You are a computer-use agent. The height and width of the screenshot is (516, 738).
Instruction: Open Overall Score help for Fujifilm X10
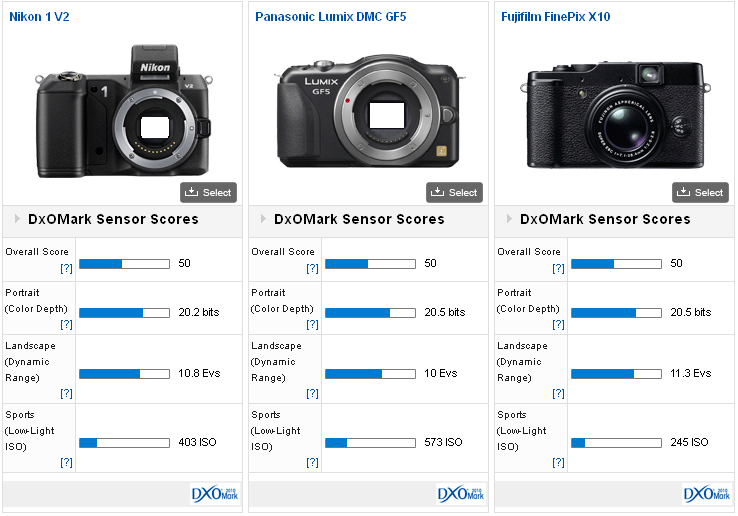coord(558,268)
